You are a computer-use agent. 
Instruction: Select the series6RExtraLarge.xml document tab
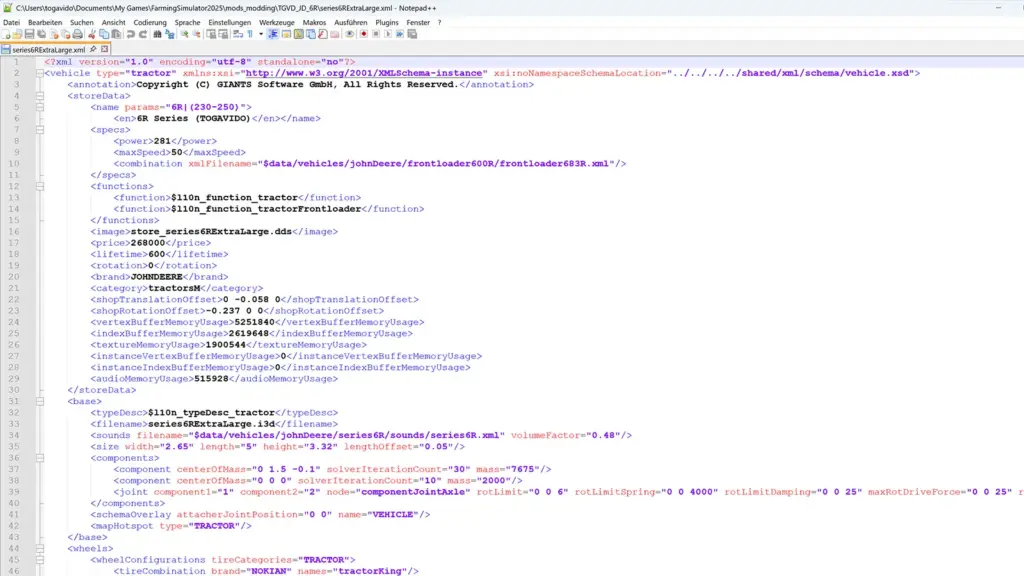[x=48, y=48]
